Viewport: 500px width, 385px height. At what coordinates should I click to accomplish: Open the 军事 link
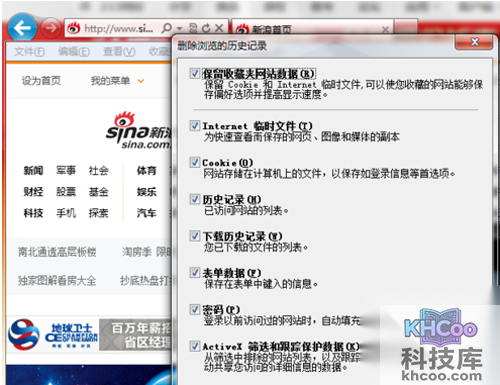(66, 171)
